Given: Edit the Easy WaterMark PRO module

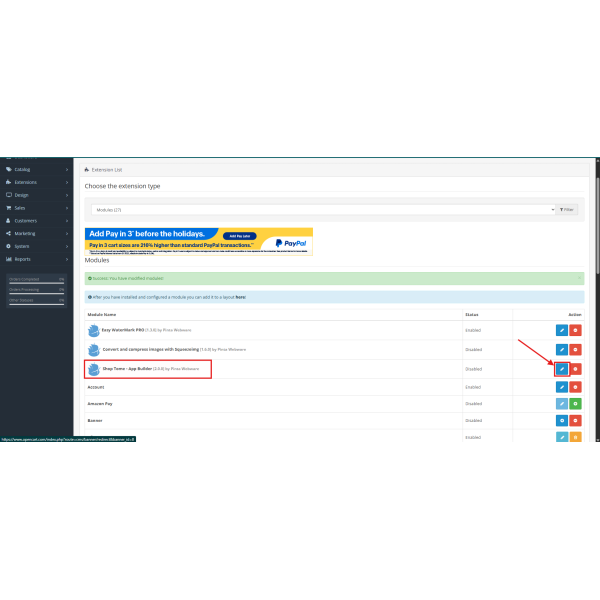Looking at the screenshot, I should (561, 330).
